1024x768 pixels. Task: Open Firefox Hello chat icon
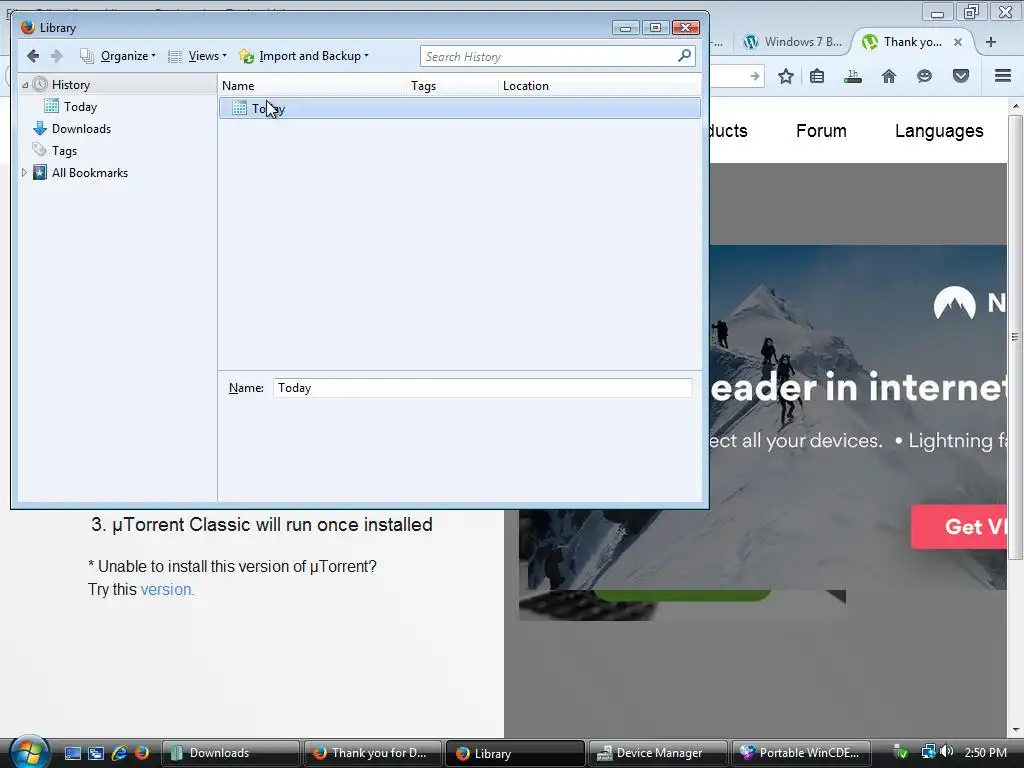tap(924, 76)
